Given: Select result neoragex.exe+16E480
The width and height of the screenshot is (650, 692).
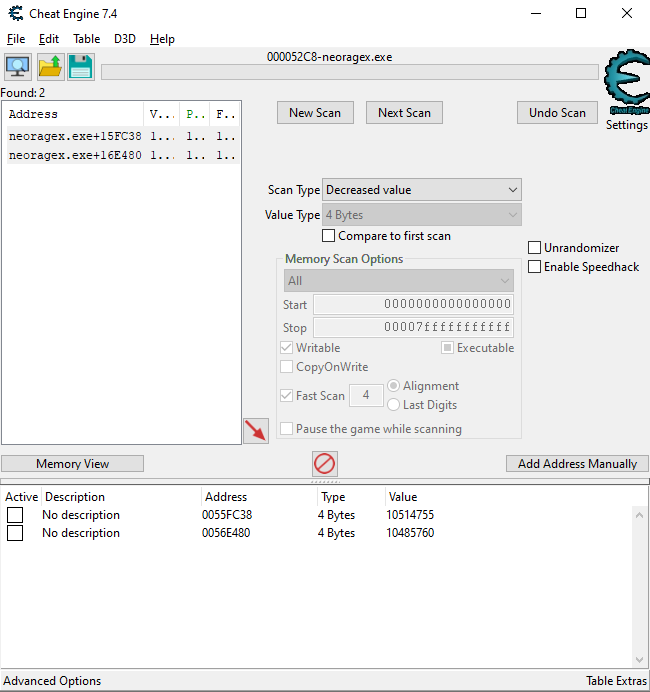Looking at the screenshot, I should point(123,155).
